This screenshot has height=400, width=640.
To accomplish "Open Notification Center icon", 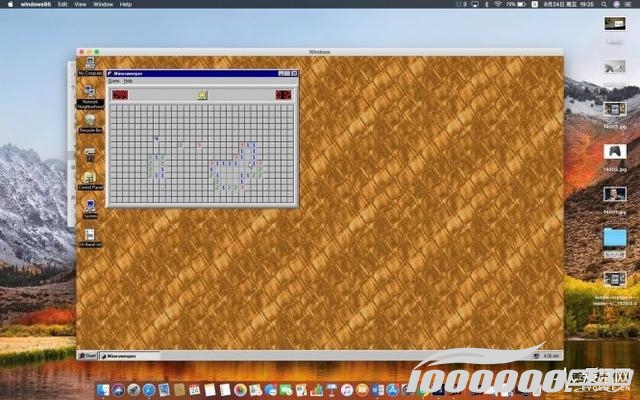I will click(x=629, y=4).
